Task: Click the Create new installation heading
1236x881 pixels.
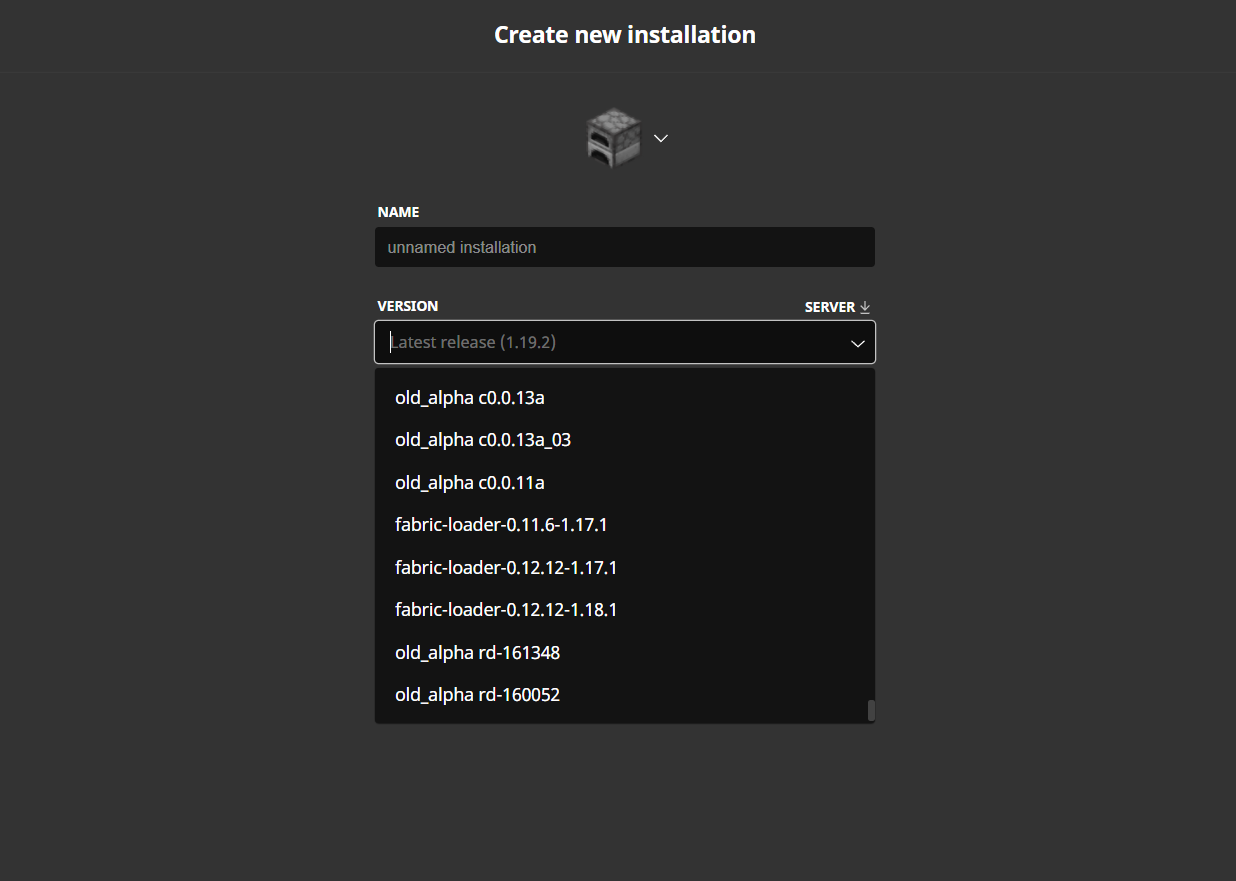Action: (624, 35)
